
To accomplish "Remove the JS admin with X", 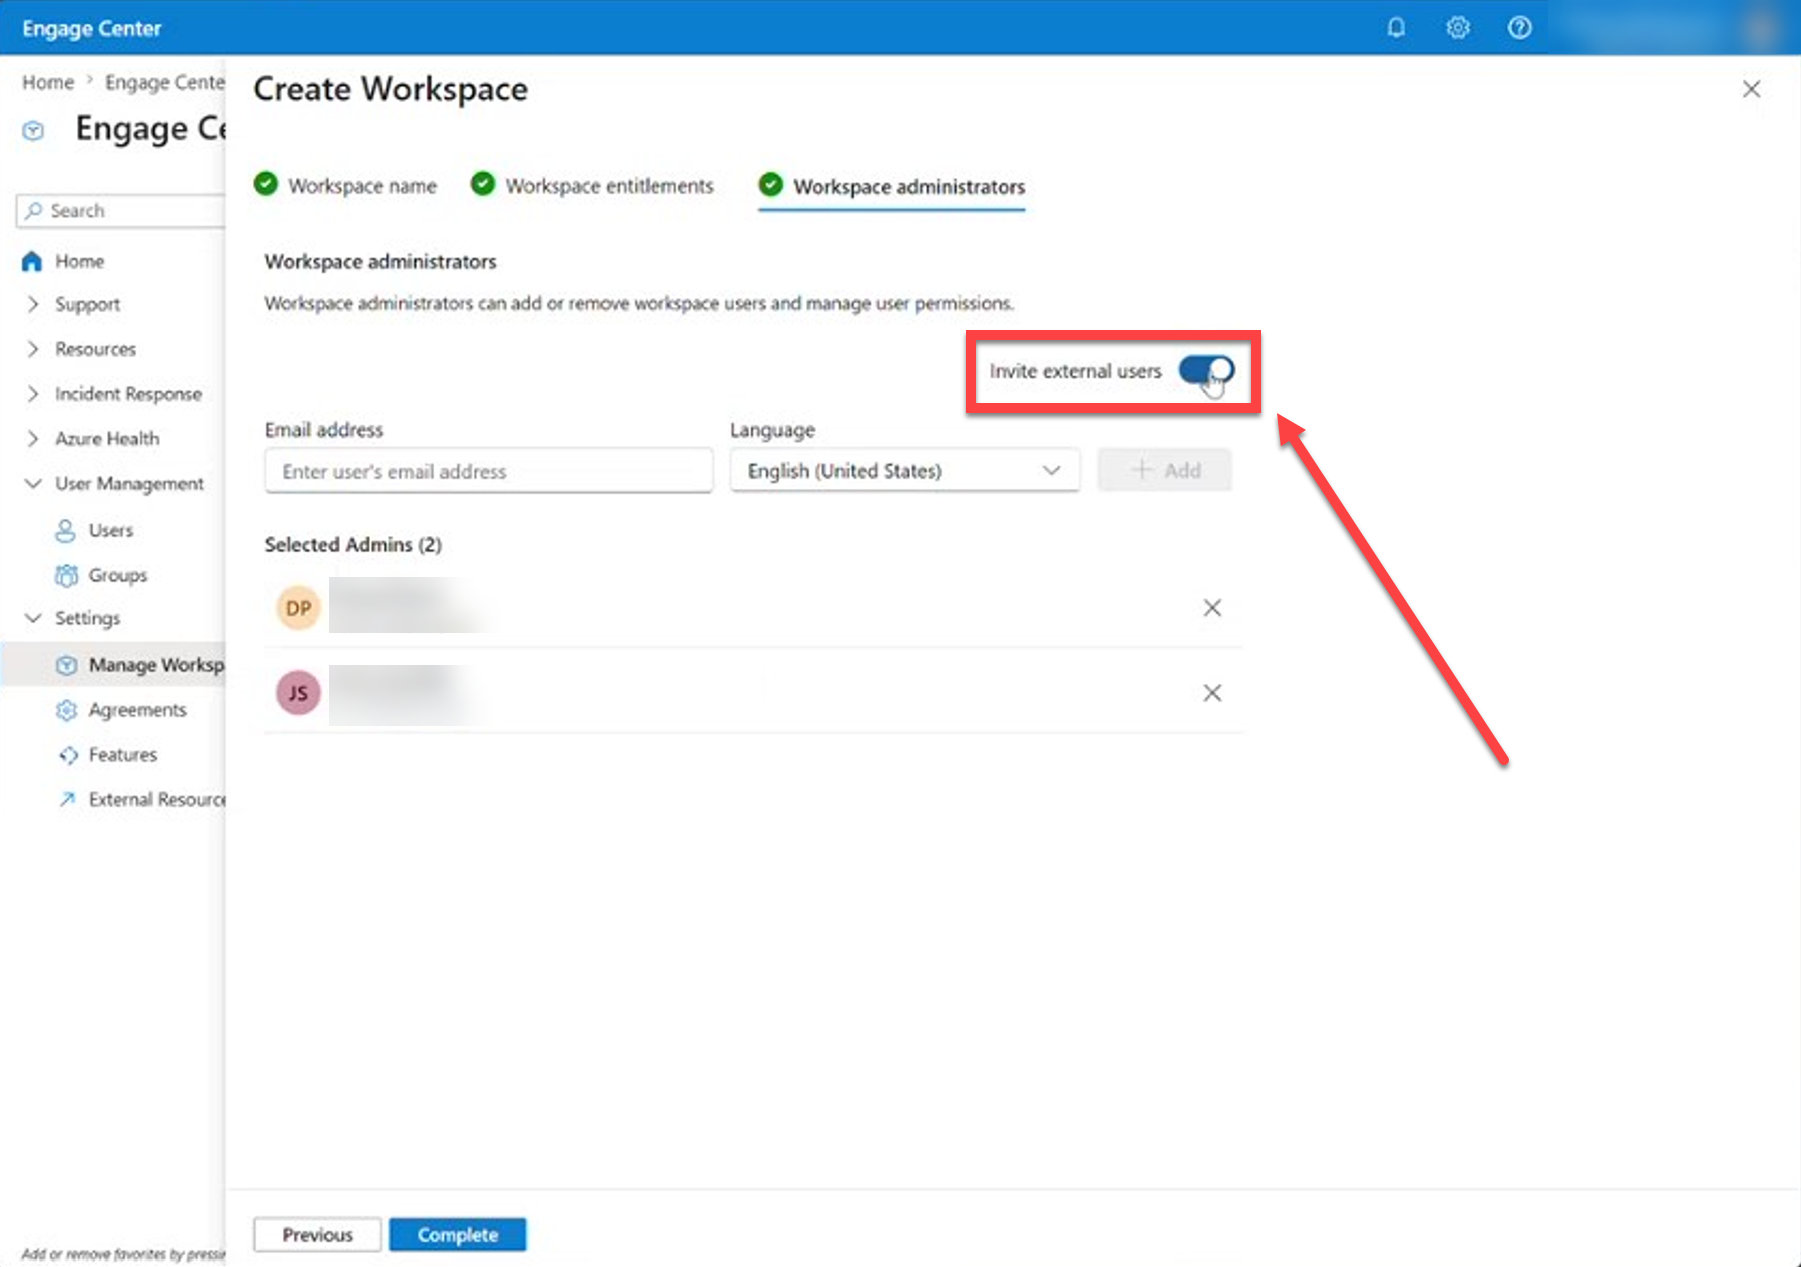I will [x=1212, y=693].
